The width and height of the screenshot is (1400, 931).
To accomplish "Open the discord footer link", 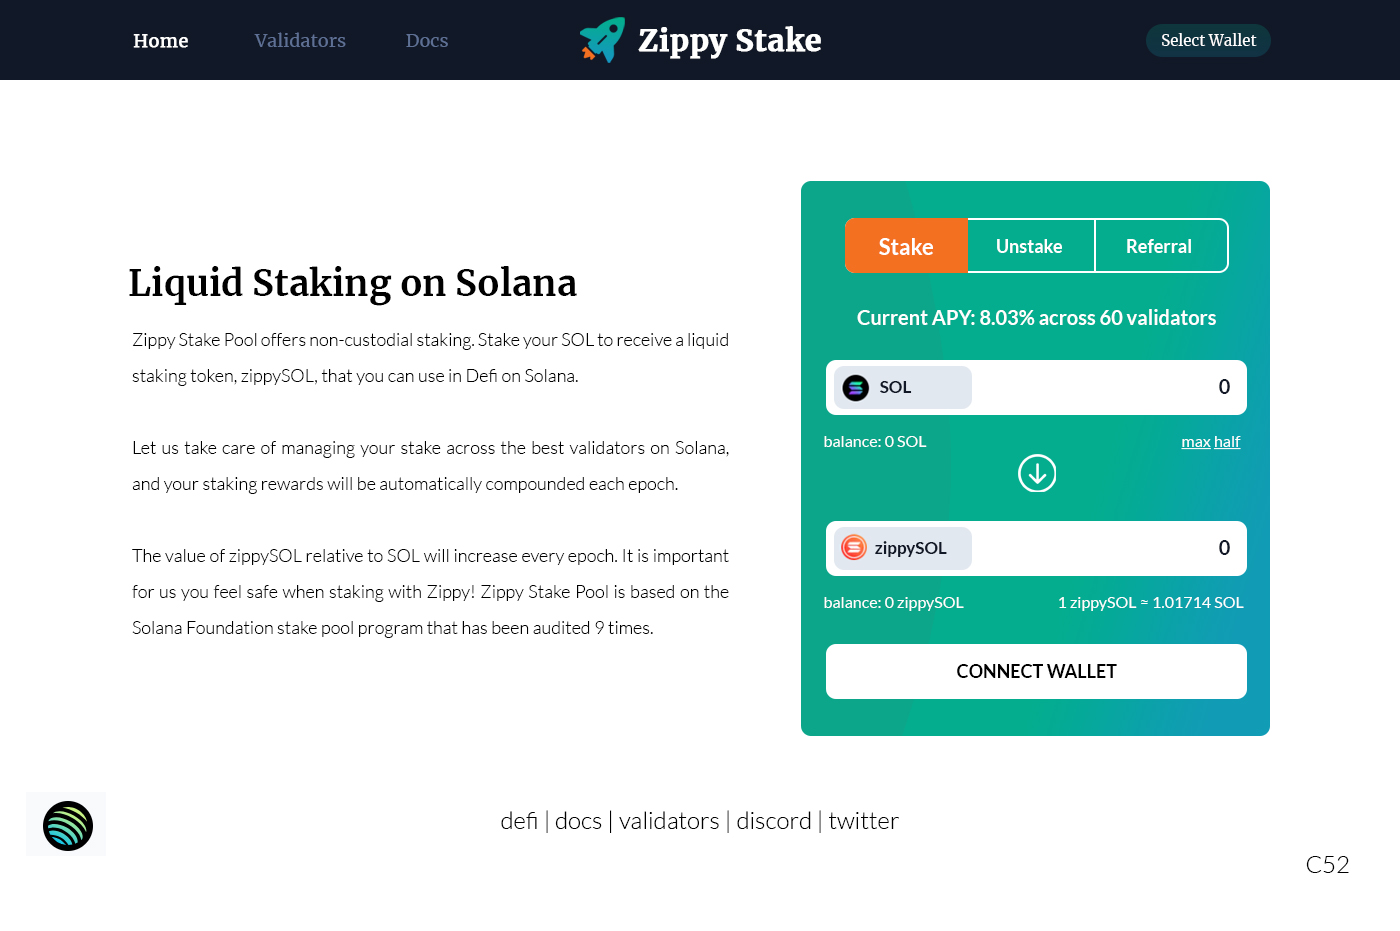I will tap(774, 821).
